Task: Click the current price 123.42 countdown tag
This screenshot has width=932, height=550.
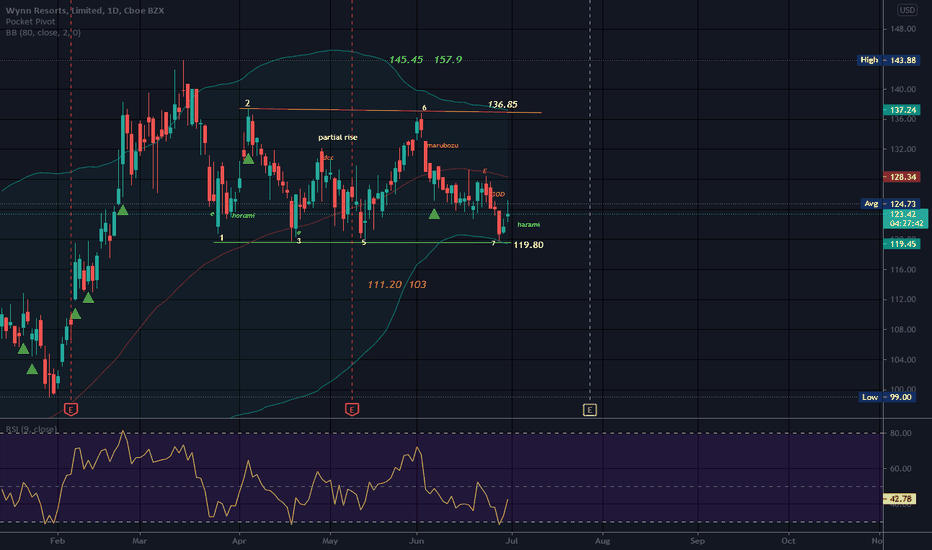Action: (906, 218)
